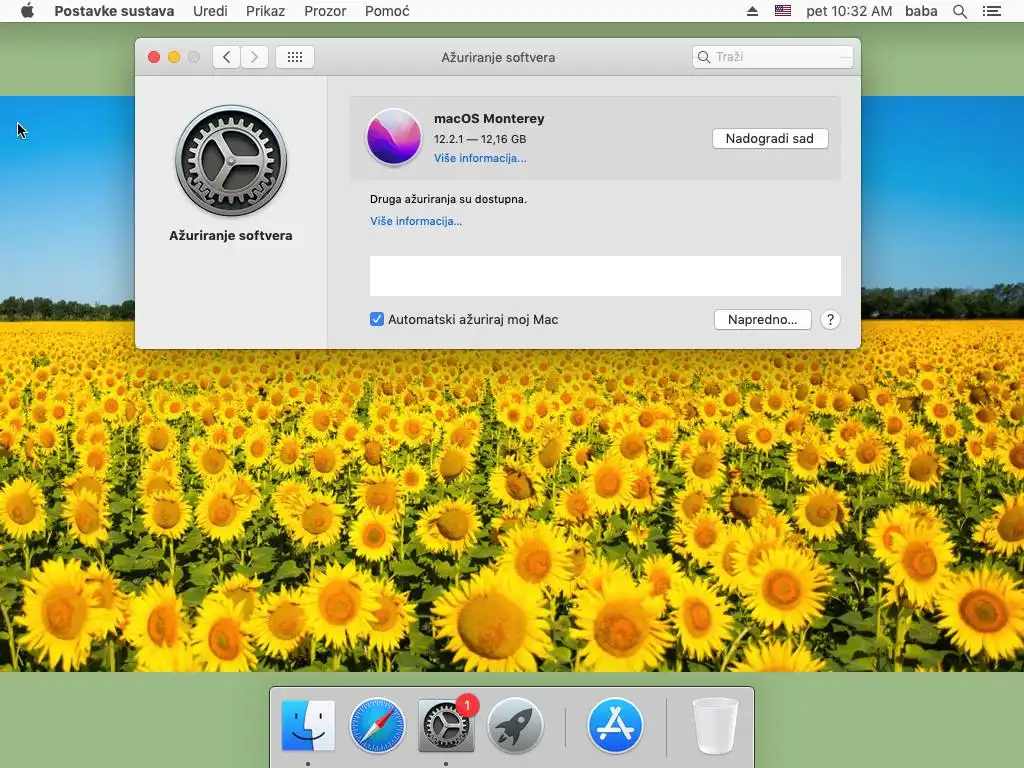Click the eject icon in menu bar
The image size is (1024, 768).
pyautogui.click(x=752, y=11)
